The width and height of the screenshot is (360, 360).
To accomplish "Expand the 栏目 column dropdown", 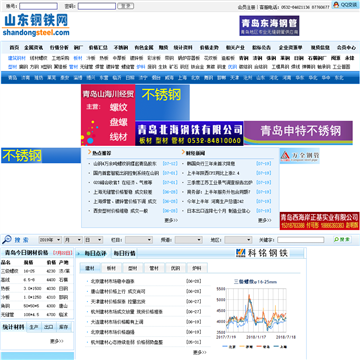I will pos(139,240).
